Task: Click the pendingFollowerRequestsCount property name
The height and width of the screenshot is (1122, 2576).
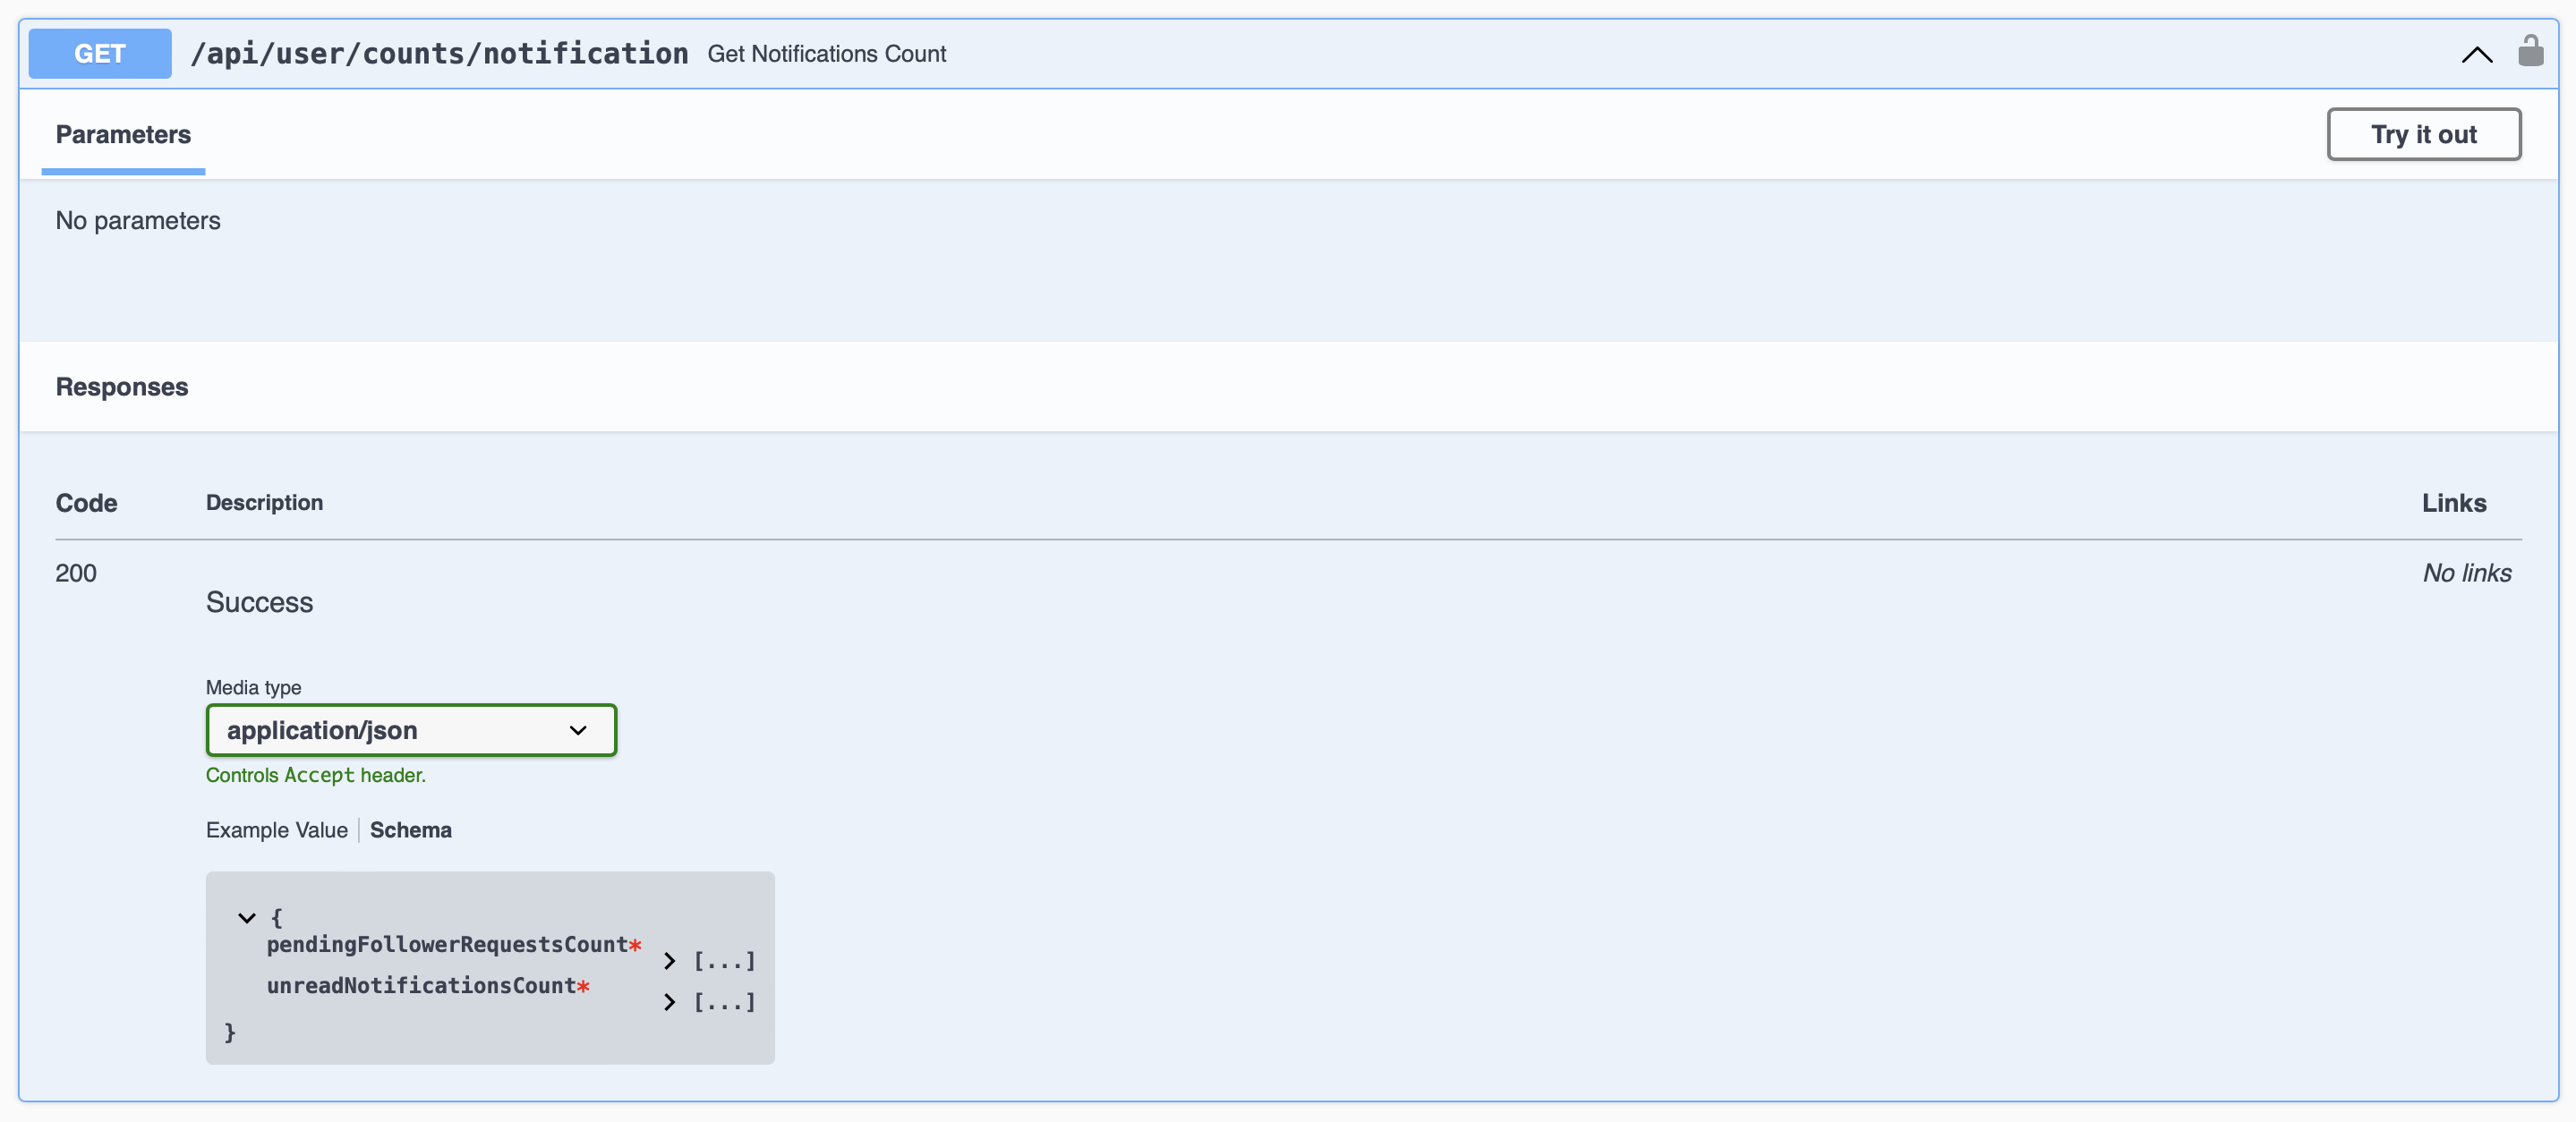Action: point(446,944)
